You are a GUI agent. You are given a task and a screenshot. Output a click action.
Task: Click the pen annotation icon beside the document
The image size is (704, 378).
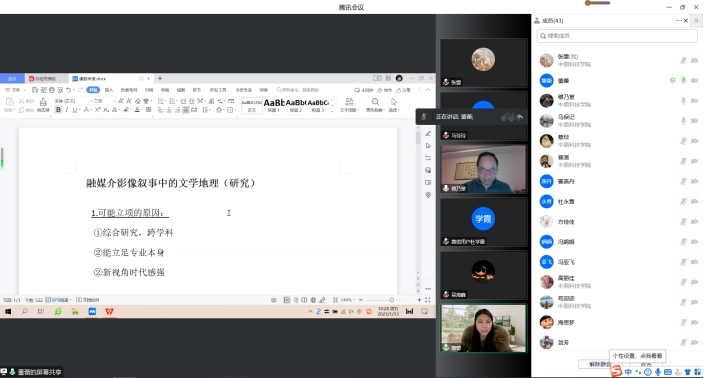click(428, 134)
